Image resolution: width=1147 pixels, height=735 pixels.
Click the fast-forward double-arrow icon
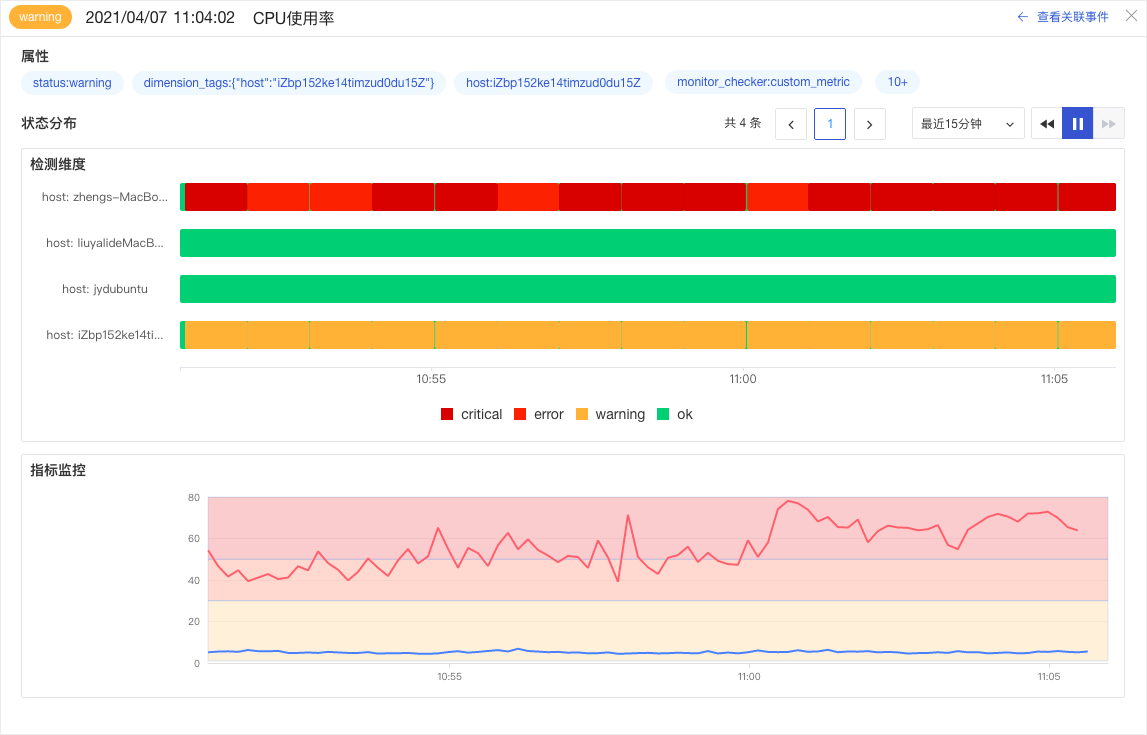point(1108,124)
